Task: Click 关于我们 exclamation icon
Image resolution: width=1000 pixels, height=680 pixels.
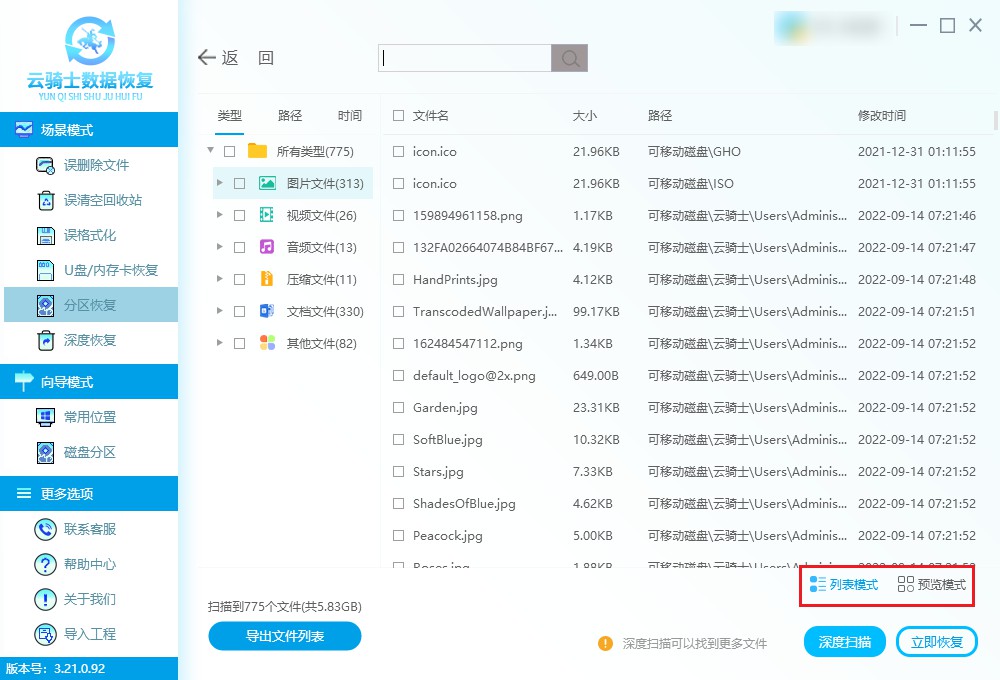Action: click(x=45, y=600)
